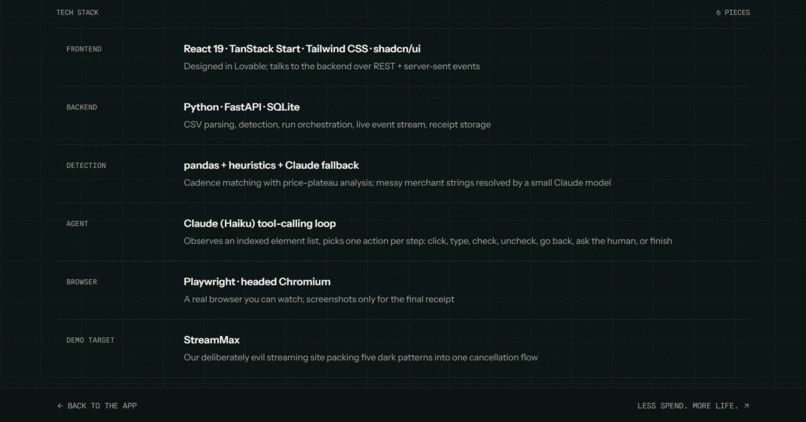The image size is (806, 422).
Task: Click the left arrow icon beside Back to the App
Action: [x=60, y=406]
